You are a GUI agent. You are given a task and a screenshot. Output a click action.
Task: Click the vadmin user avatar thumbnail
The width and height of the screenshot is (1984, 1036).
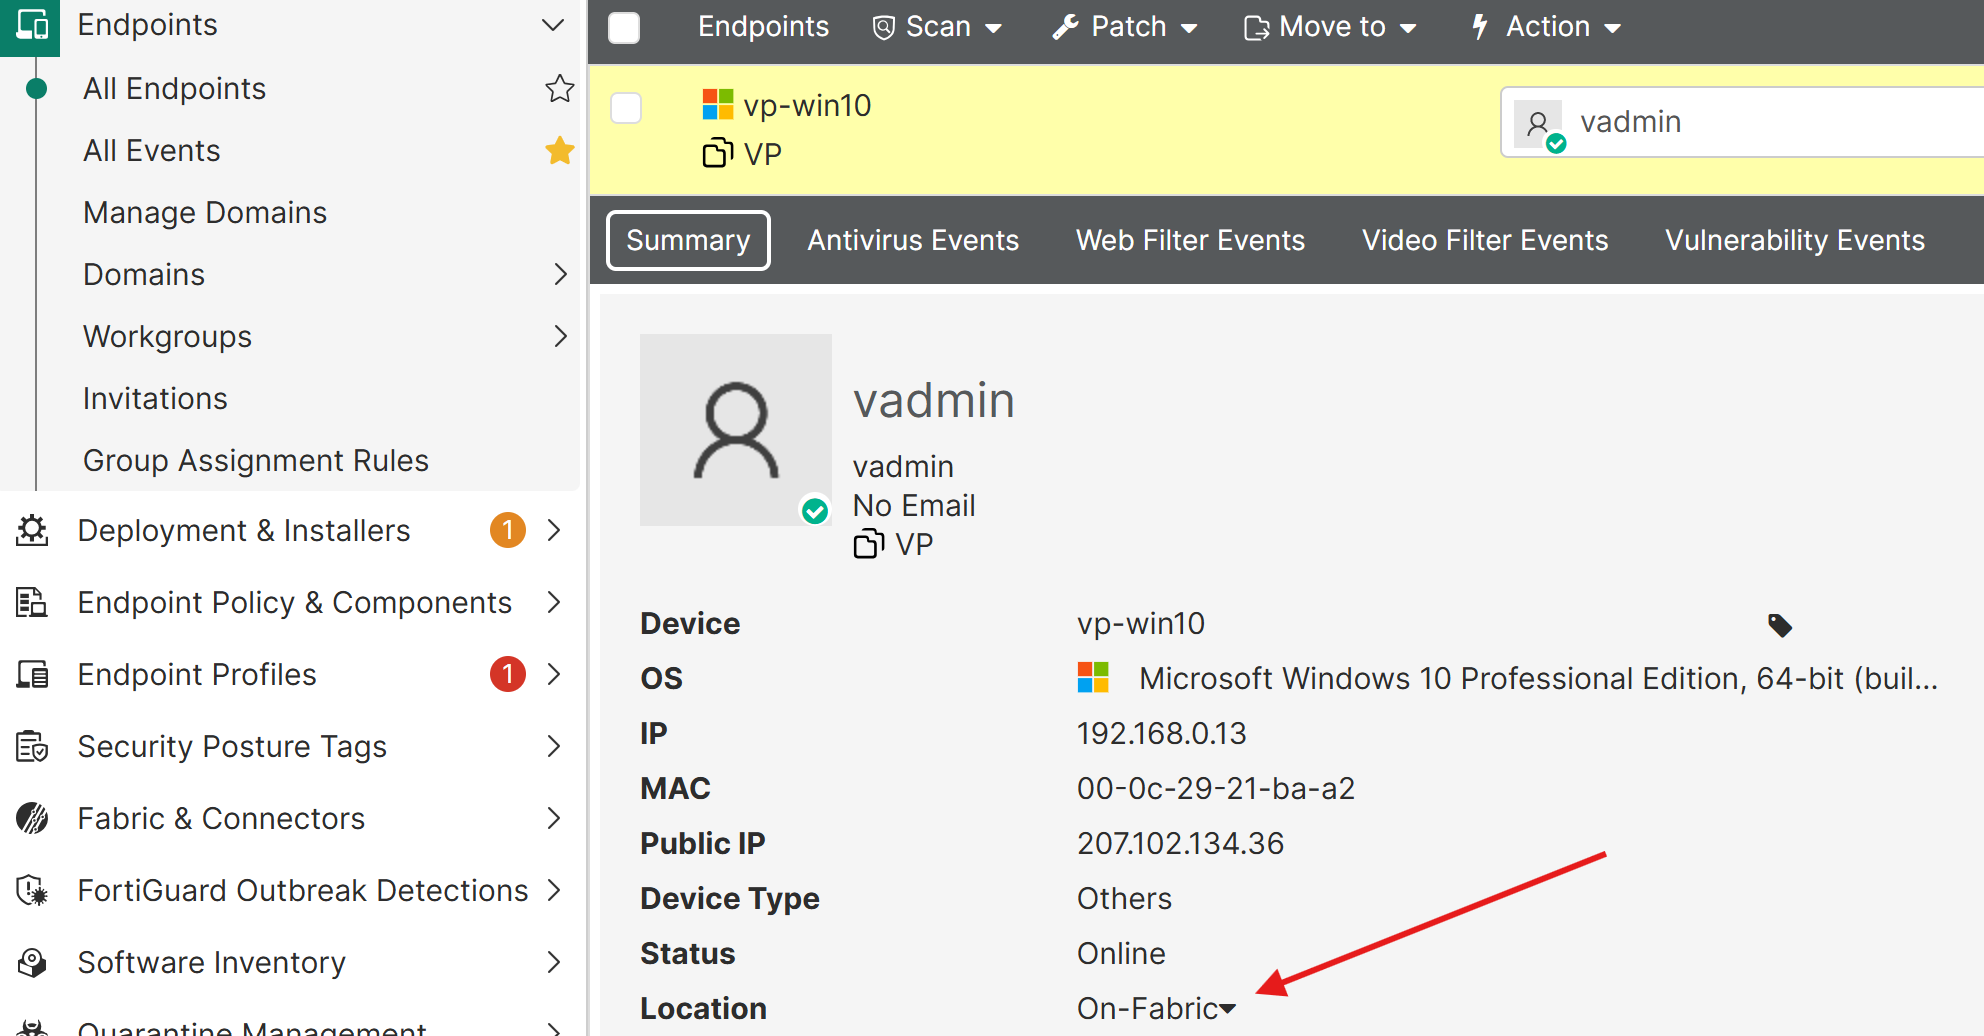coord(1539,124)
